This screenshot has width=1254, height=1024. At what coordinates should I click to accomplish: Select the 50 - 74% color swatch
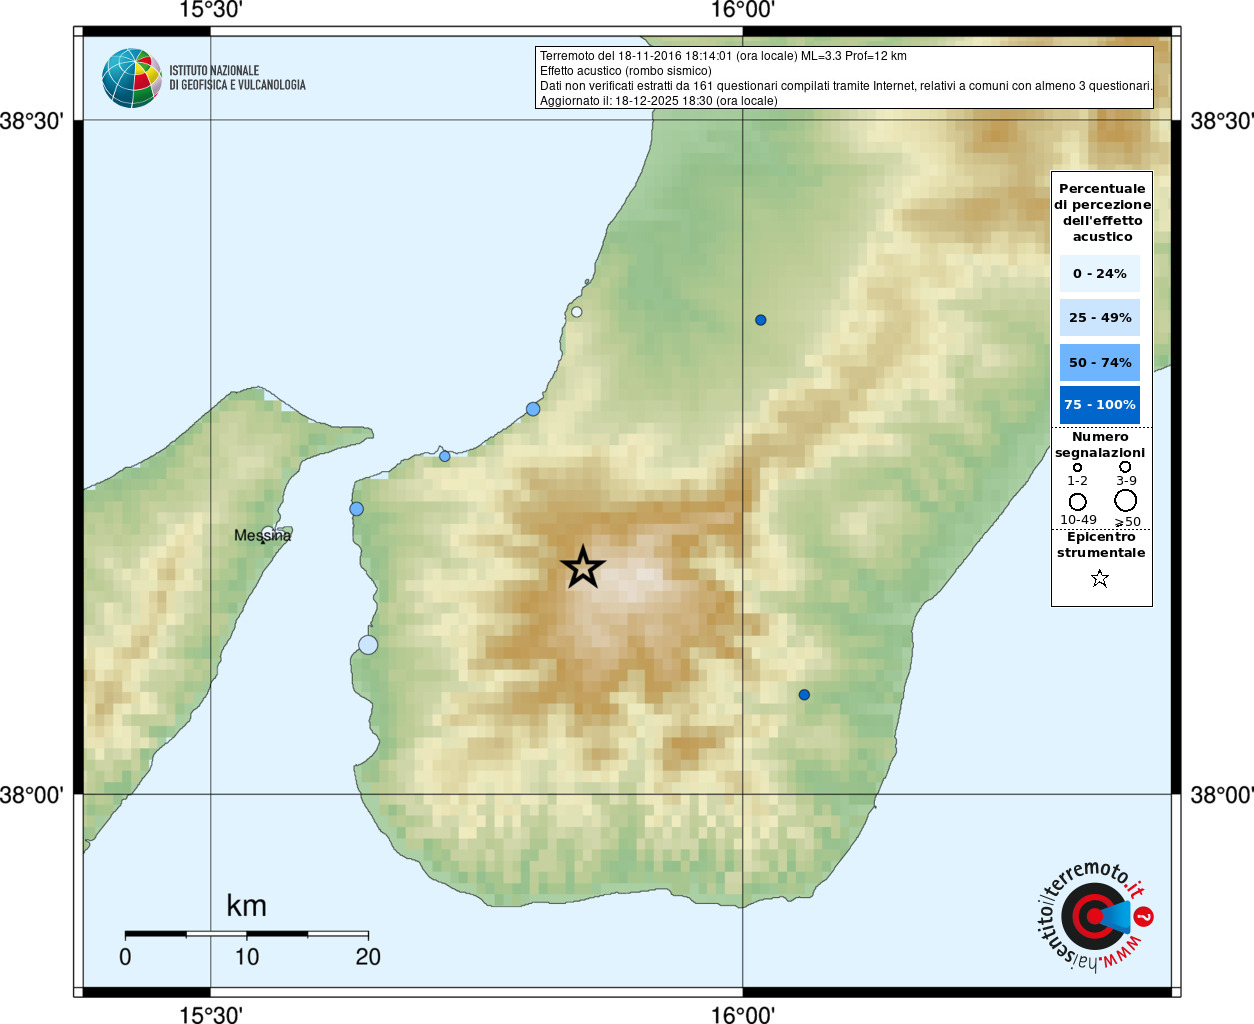pyautogui.click(x=1100, y=362)
